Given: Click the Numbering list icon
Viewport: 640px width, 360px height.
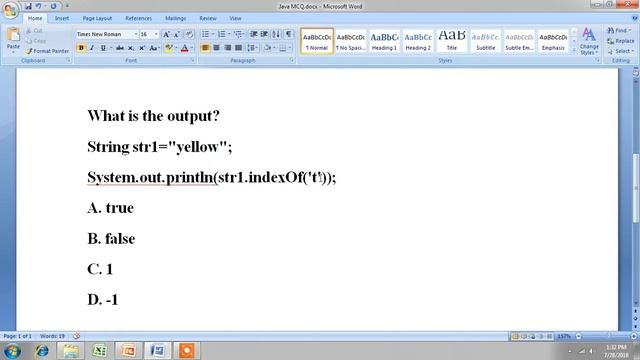Looking at the screenshot, I should [222, 34].
